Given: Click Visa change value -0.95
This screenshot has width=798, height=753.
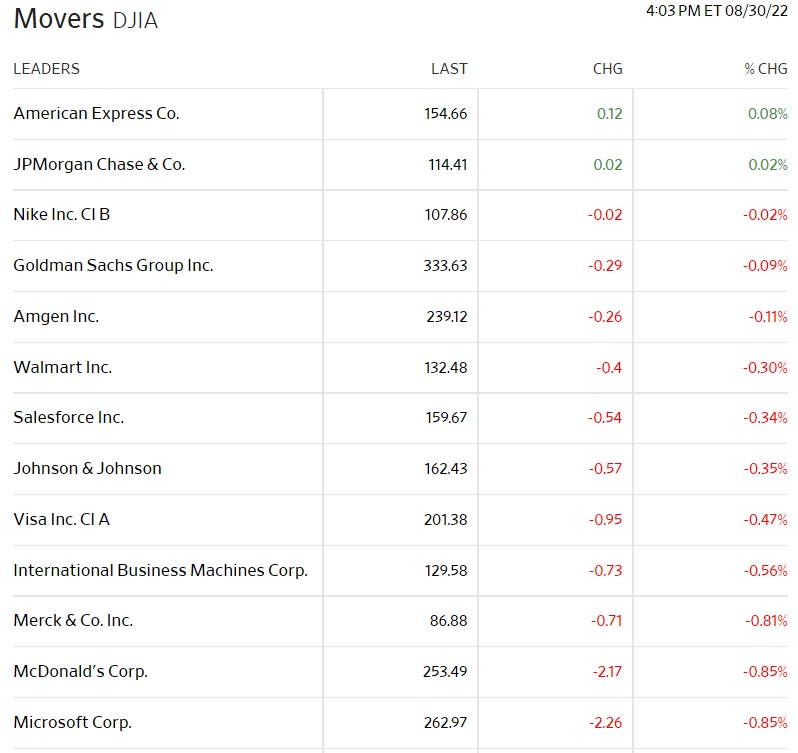Looking at the screenshot, I should [x=606, y=519].
